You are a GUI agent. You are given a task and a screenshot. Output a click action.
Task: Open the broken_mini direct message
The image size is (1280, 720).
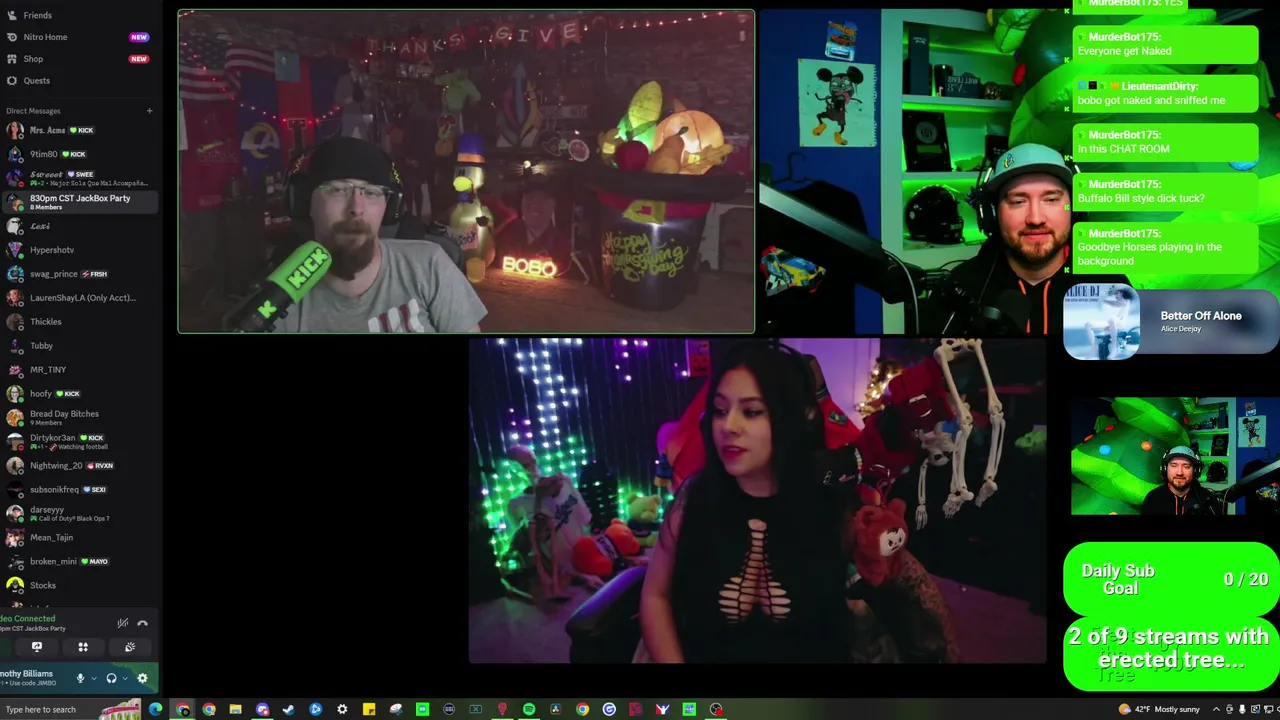coord(79,562)
